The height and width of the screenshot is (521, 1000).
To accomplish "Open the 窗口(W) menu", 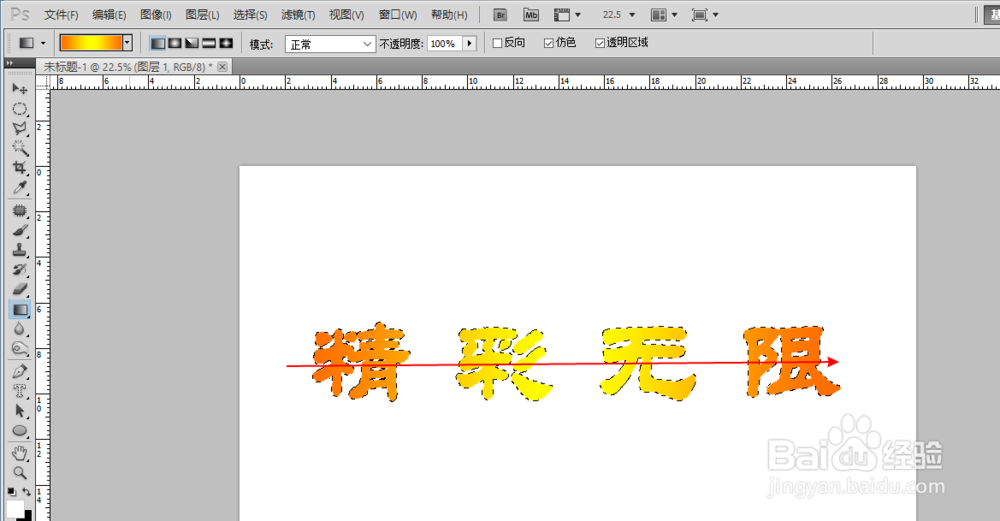I will tap(397, 15).
